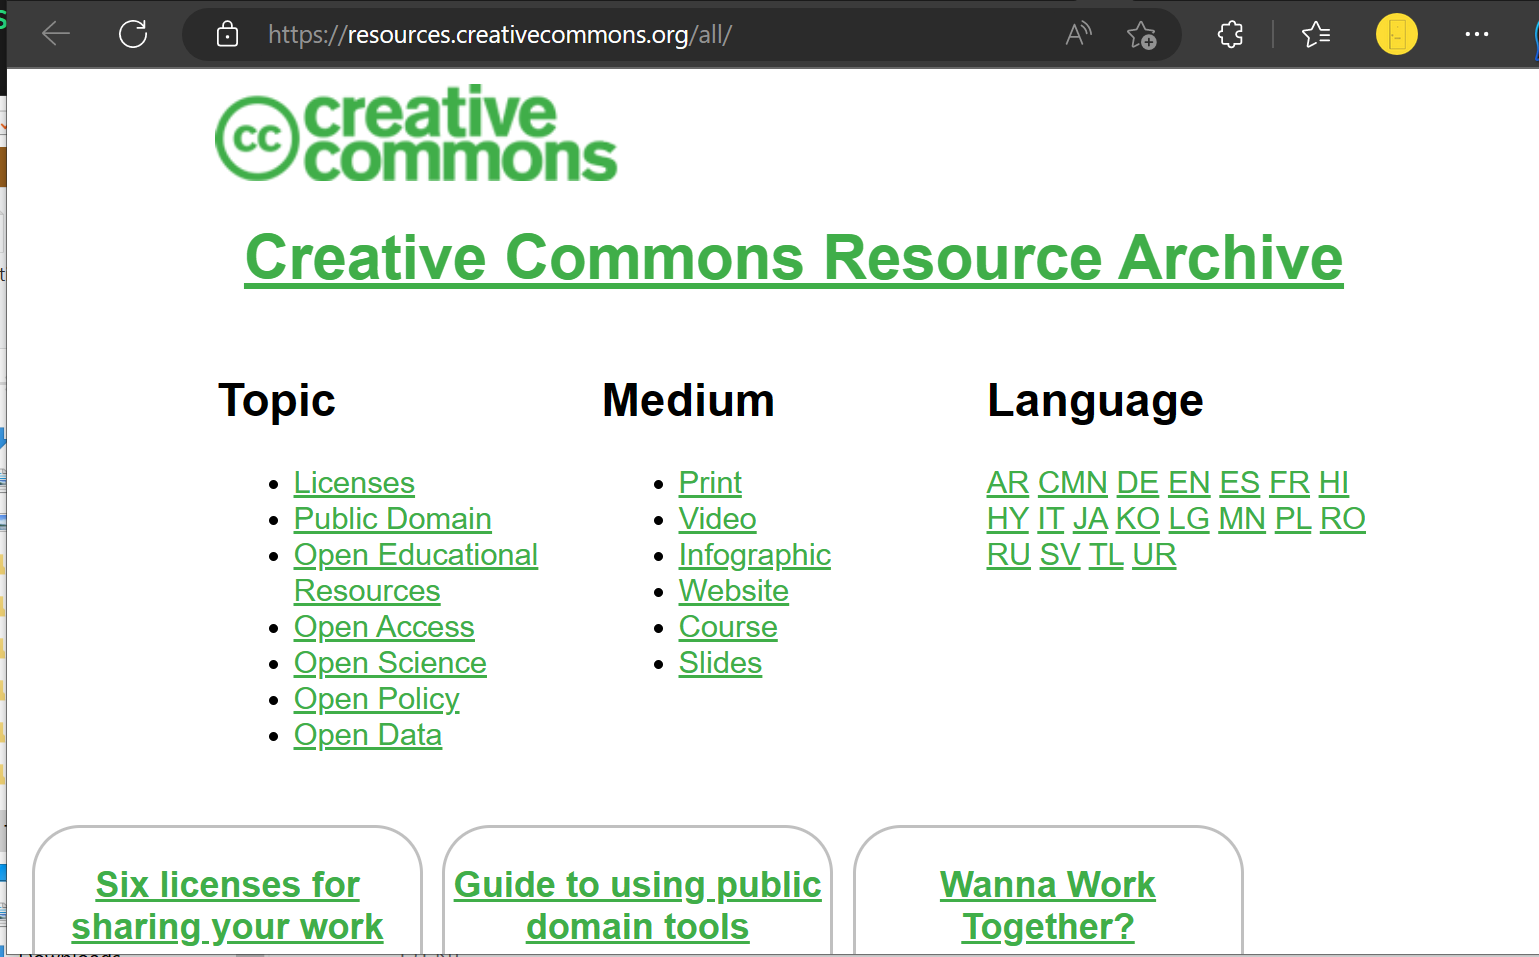
Task: Select the Public Domain topic
Action: (392, 518)
